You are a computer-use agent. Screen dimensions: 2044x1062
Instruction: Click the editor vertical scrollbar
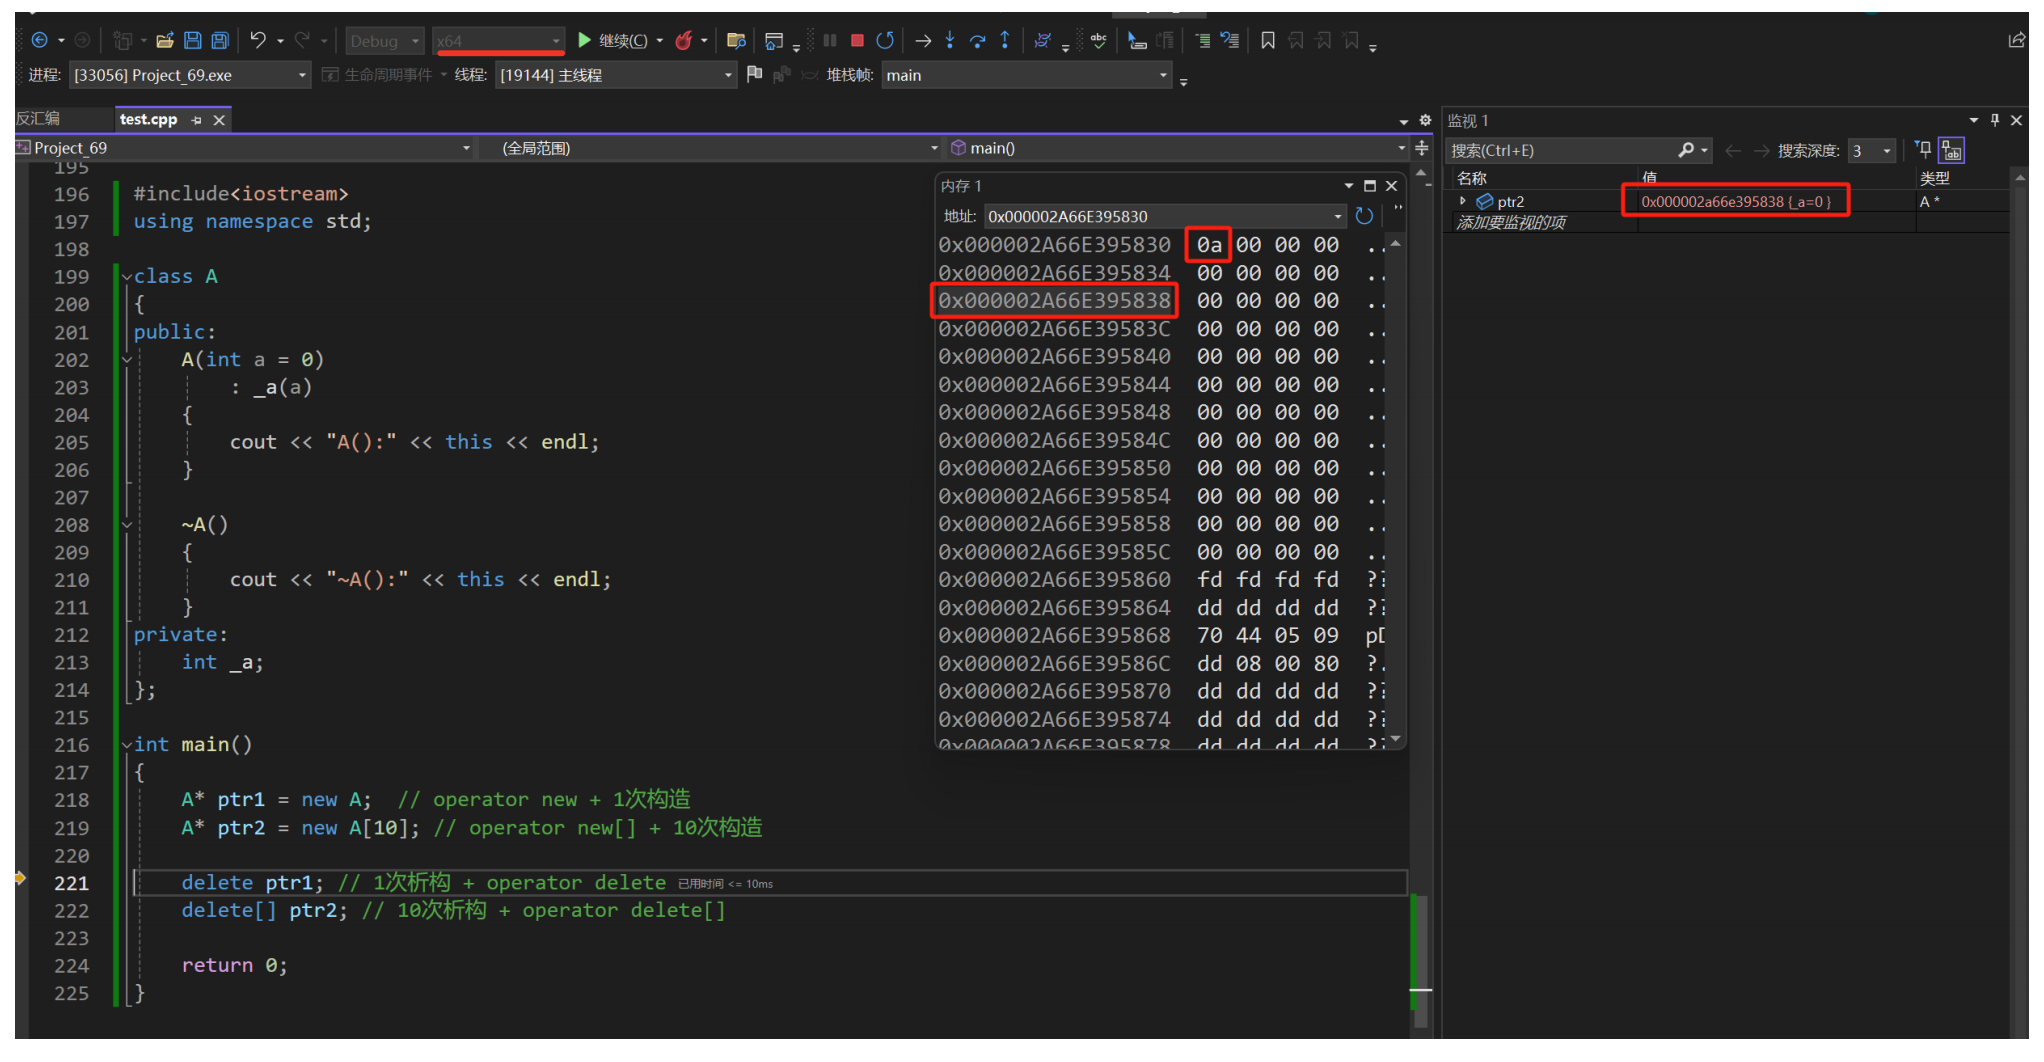1421,600
